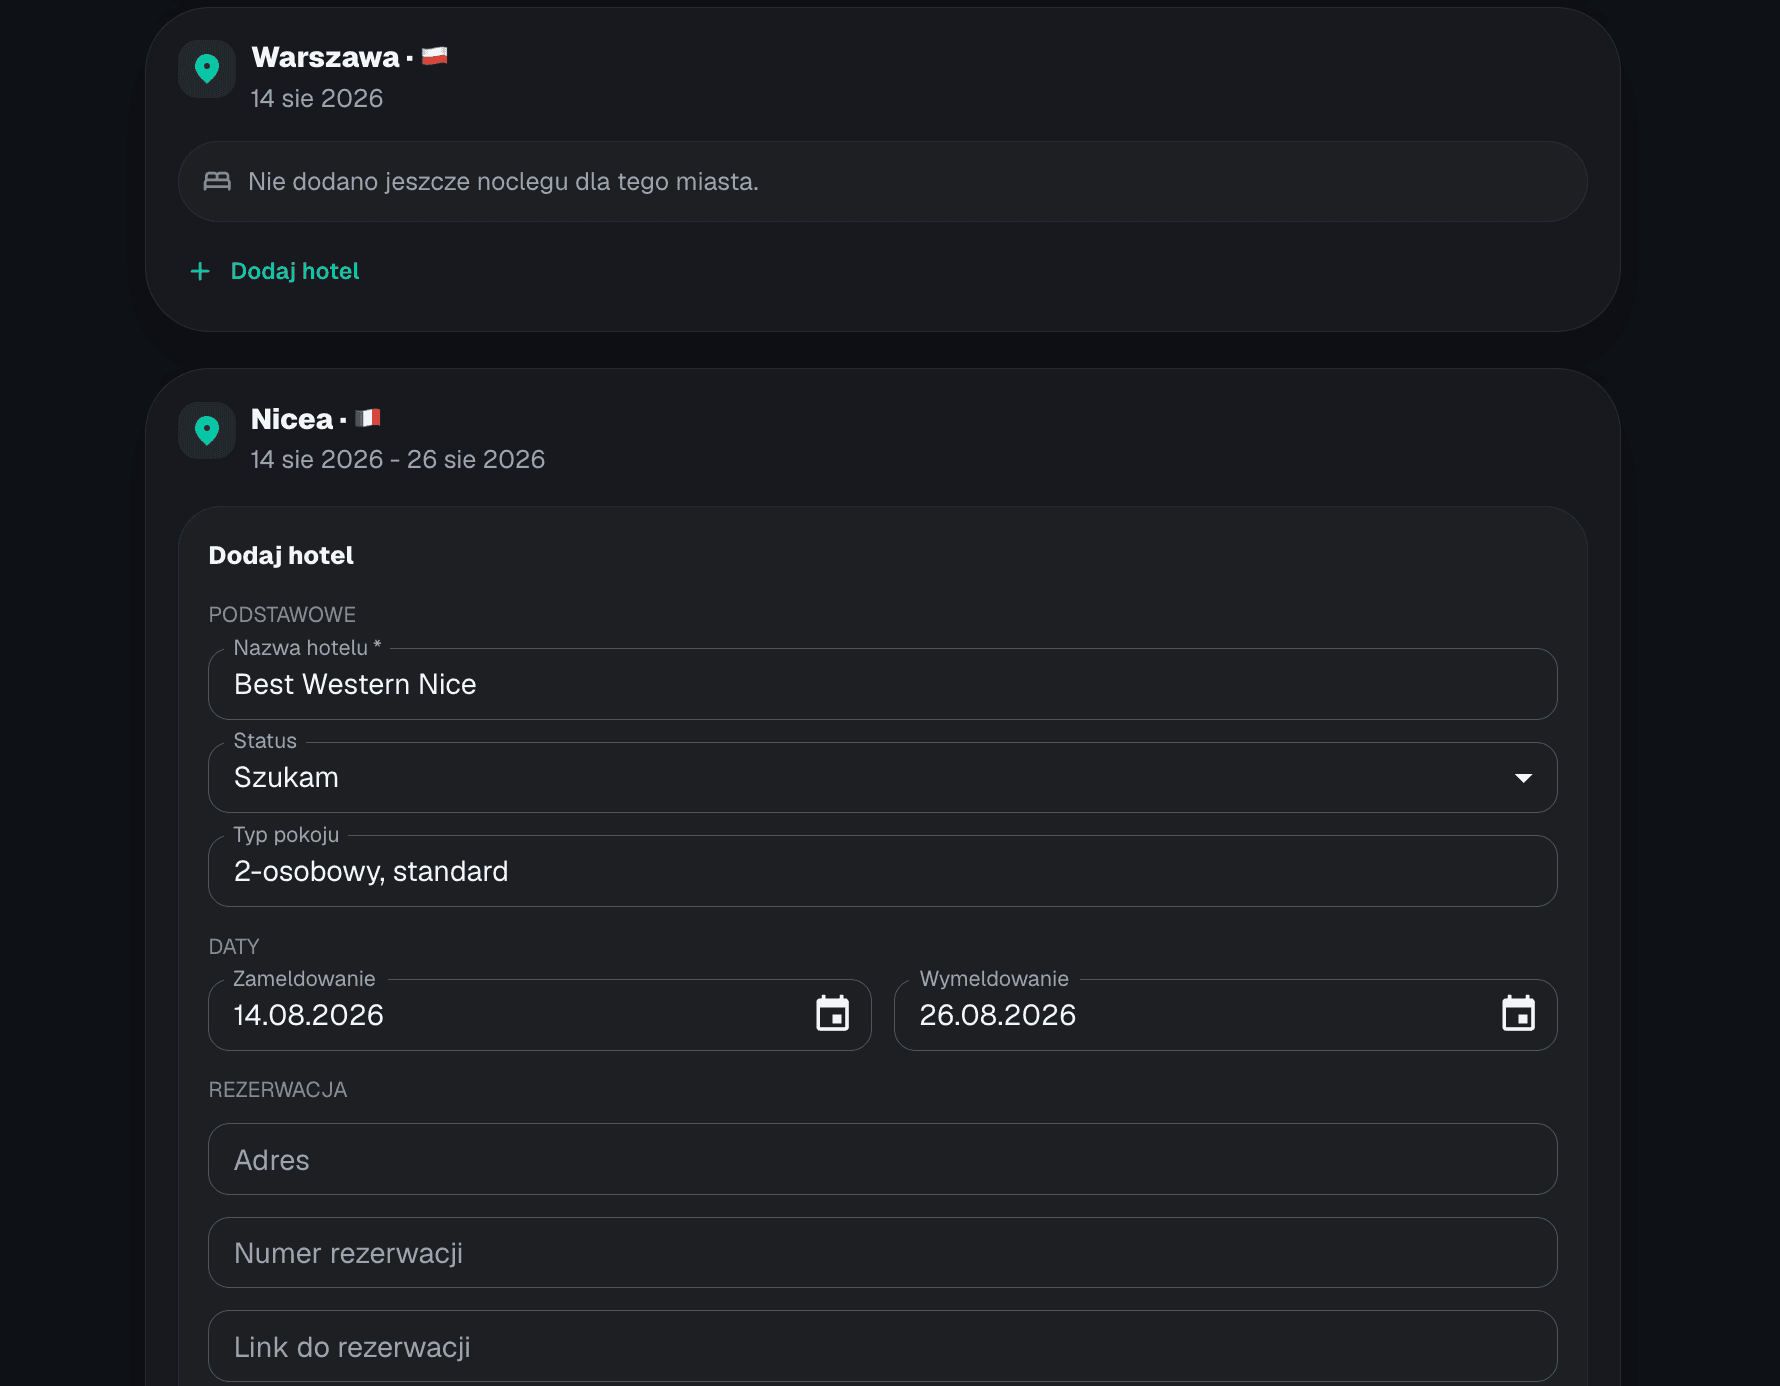Click the Nicea location pin icon
The image size is (1780, 1386).
pos(207,430)
